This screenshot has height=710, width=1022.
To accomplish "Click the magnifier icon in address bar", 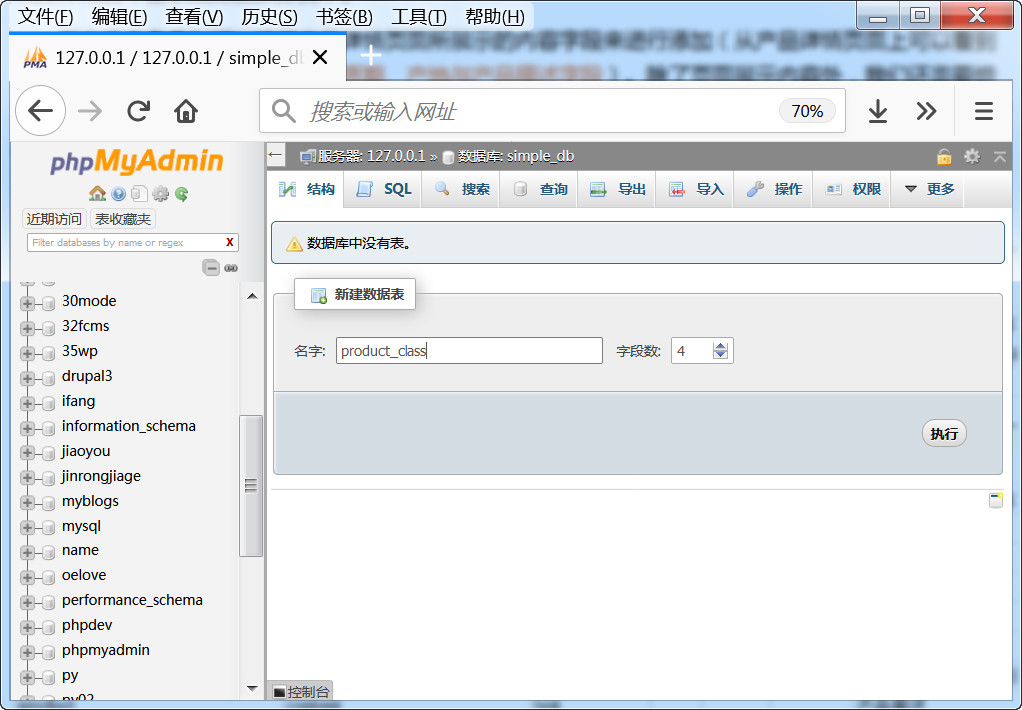I will (x=284, y=111).
